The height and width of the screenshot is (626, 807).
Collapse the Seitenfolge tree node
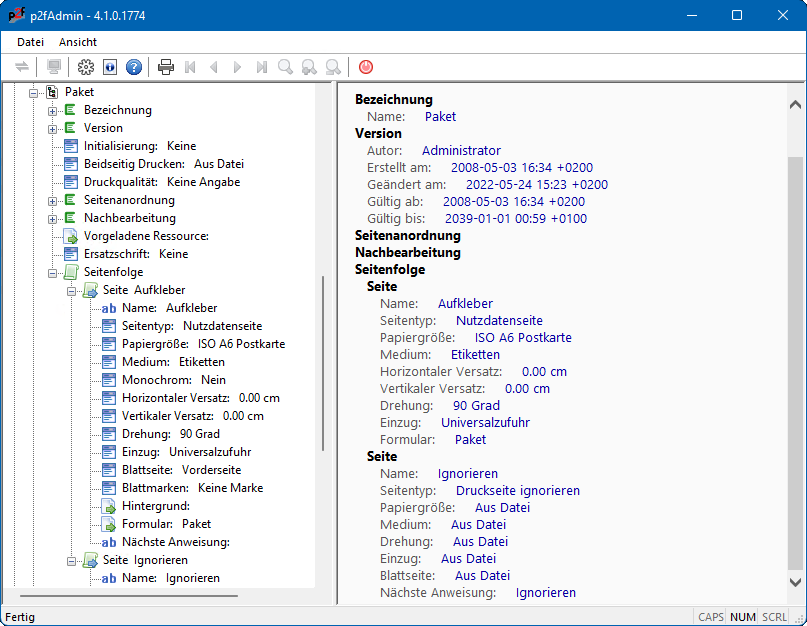[53, 272]
